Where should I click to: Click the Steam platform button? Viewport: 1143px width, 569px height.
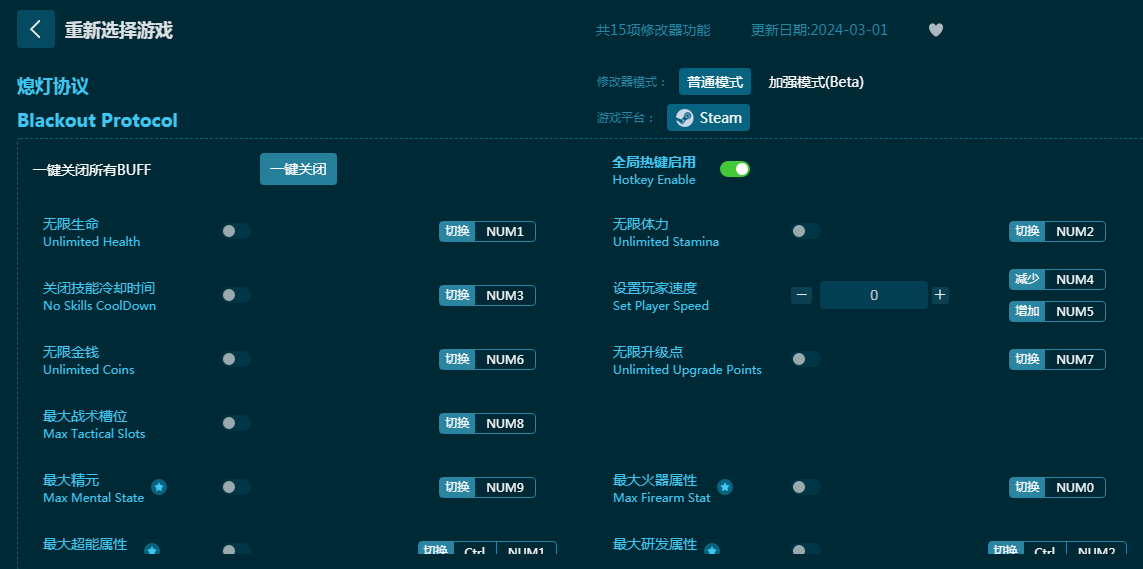708,117
